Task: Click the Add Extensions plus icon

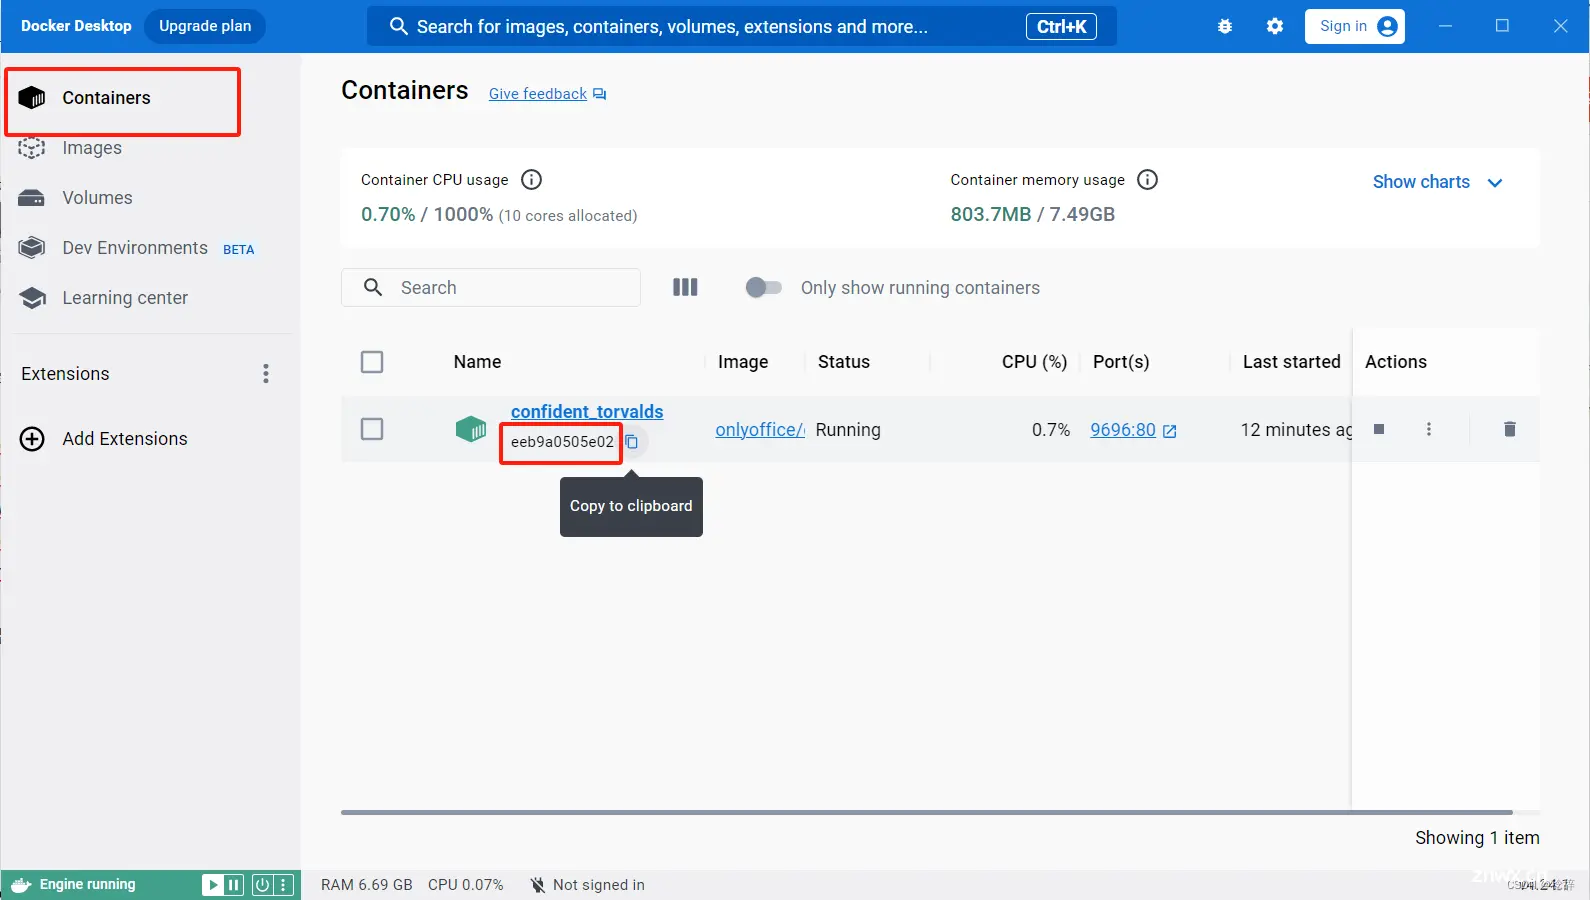Action: point(32,439)
